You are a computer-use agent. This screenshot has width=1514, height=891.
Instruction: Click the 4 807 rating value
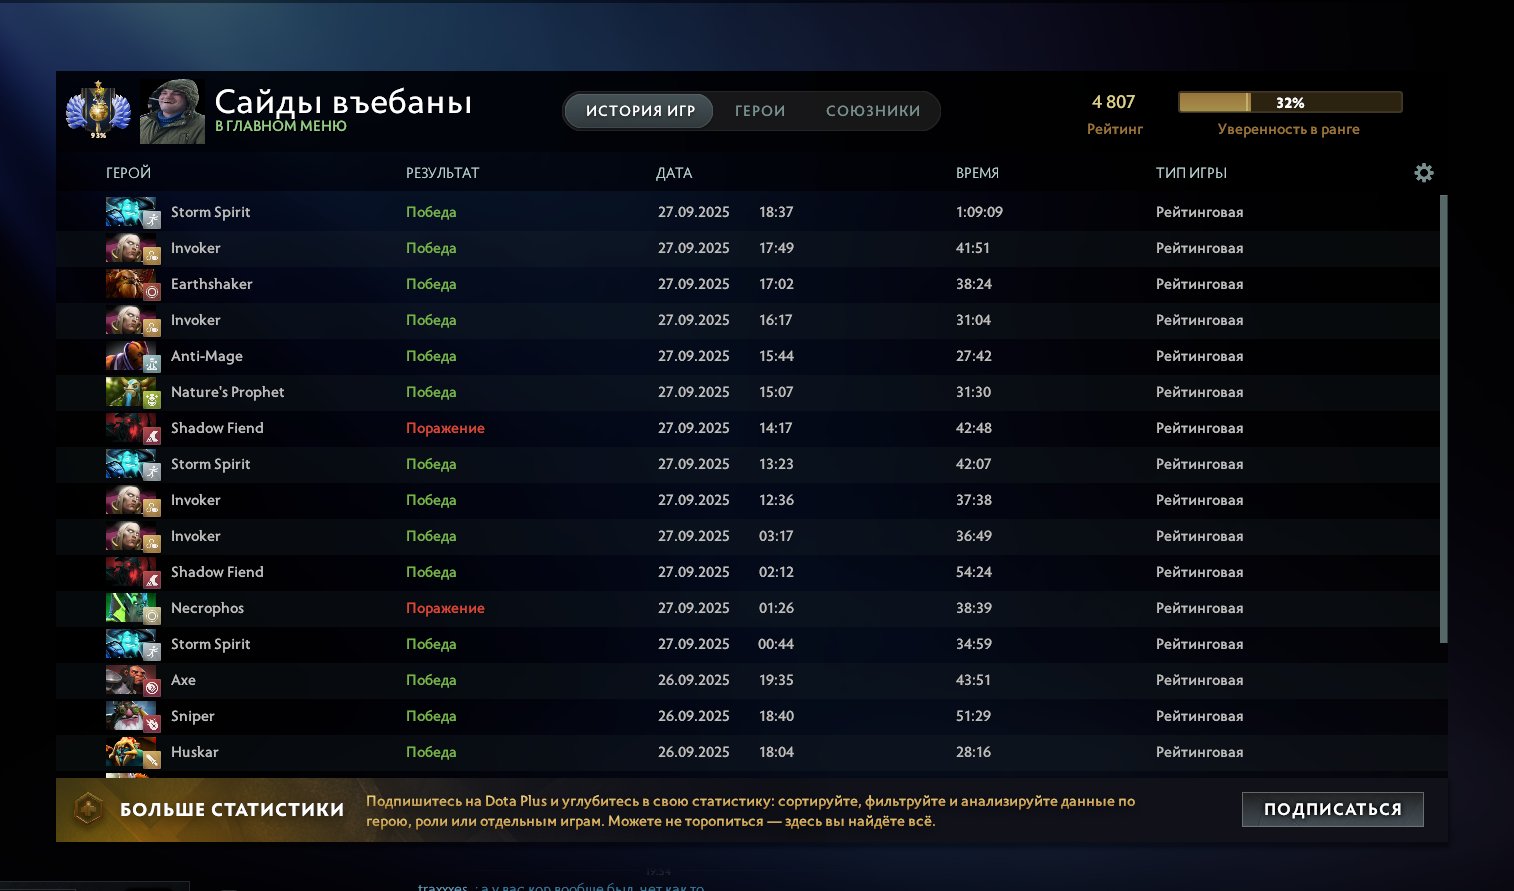tap(1113, 102)
